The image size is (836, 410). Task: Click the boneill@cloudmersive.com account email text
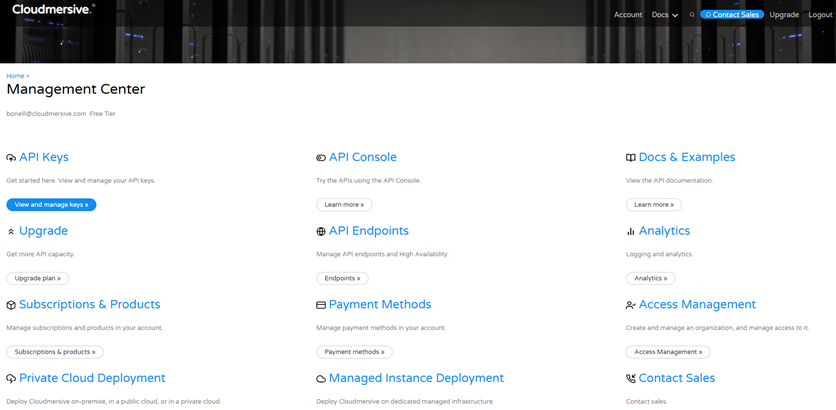click(46, 114)
